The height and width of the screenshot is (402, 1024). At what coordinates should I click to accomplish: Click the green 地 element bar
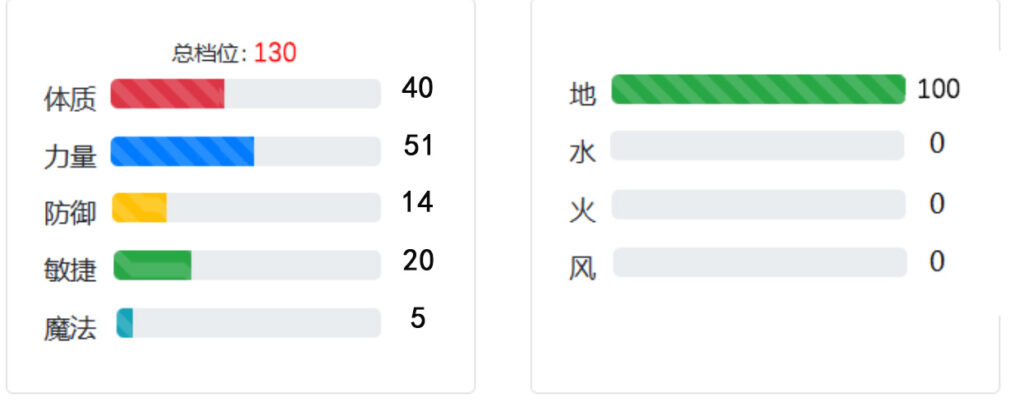(758, 89)
